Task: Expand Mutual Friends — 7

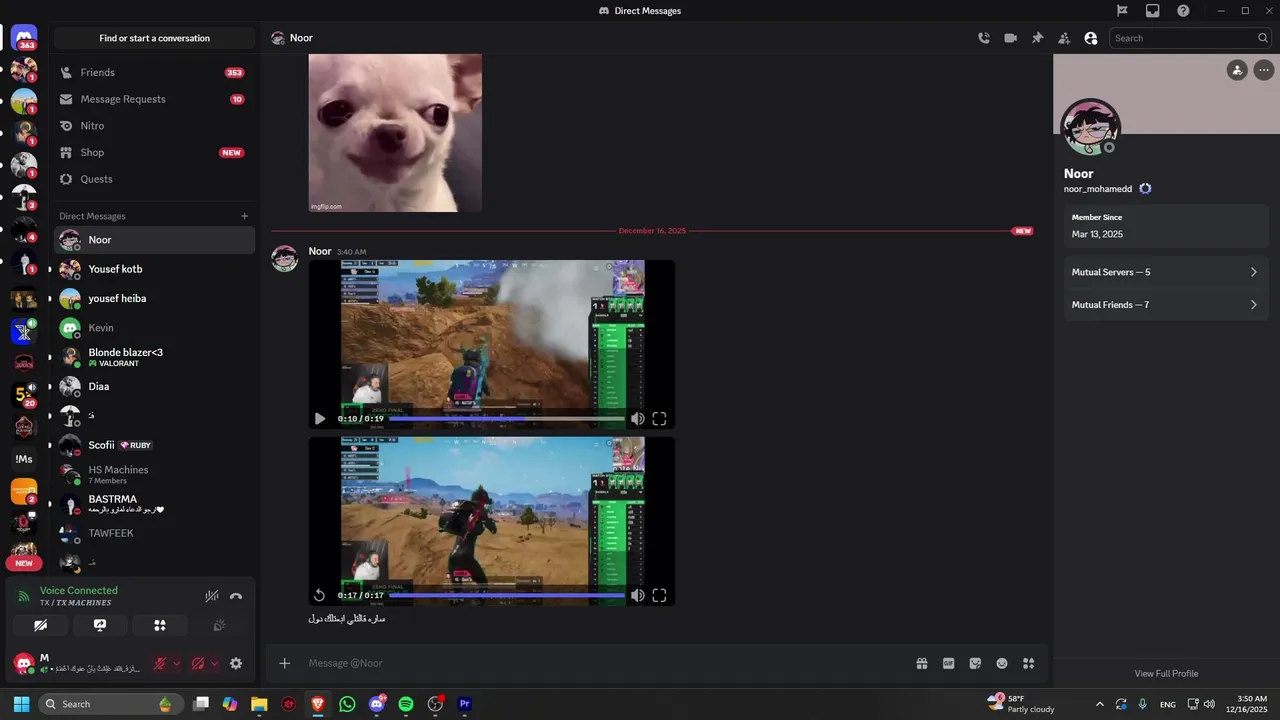Action: [1166, 304]
